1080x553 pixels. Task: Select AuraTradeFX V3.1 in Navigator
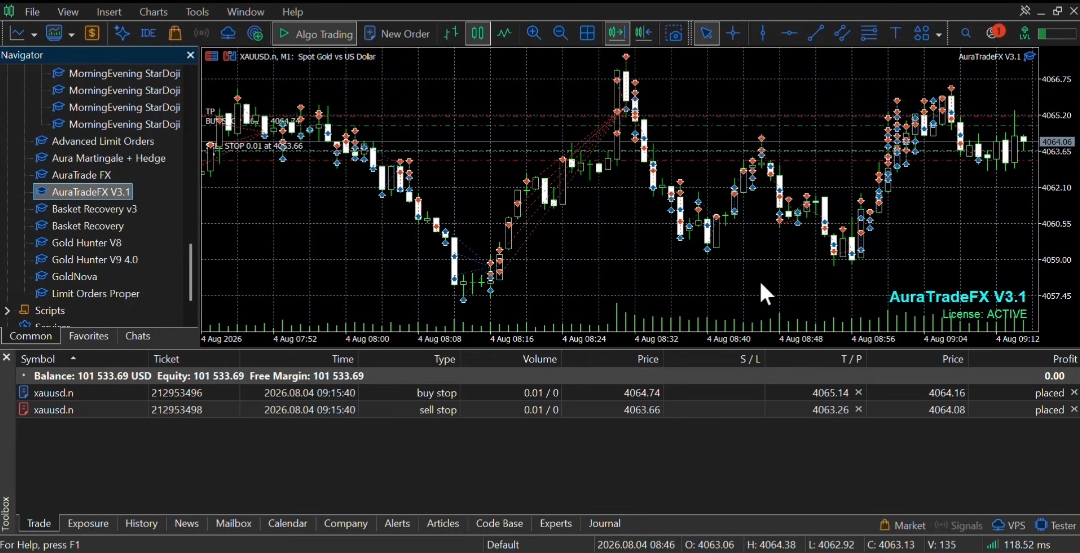[x=82, y=191]
